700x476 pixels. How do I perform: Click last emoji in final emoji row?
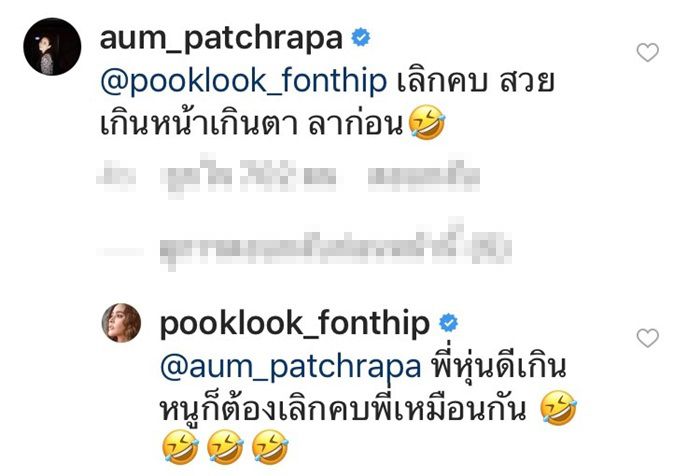tap(270, 447)
